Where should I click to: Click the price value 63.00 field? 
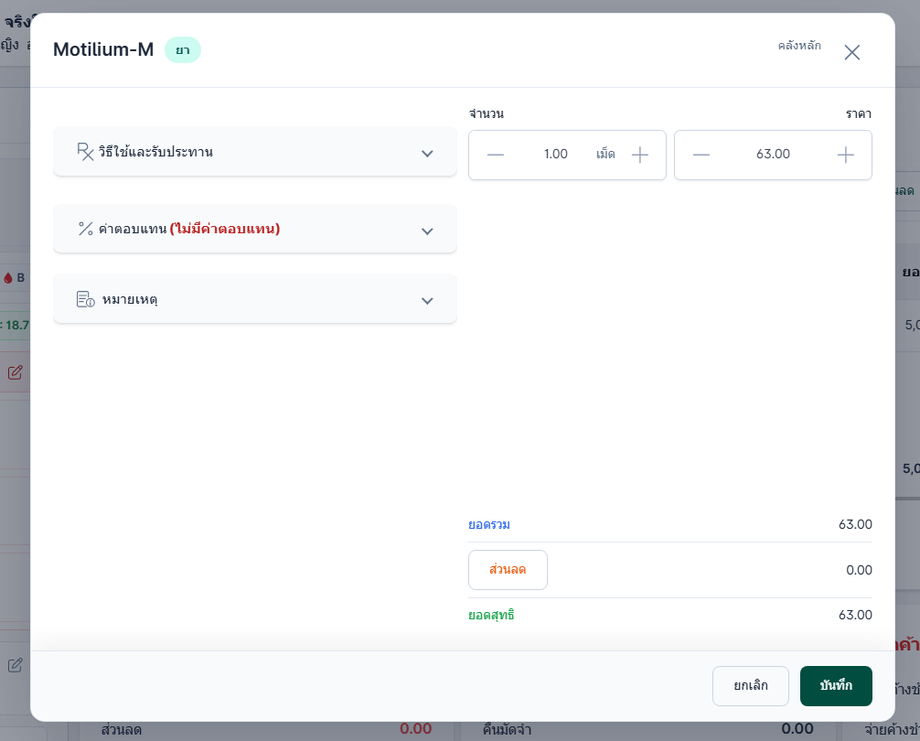[x=773, y=154]
